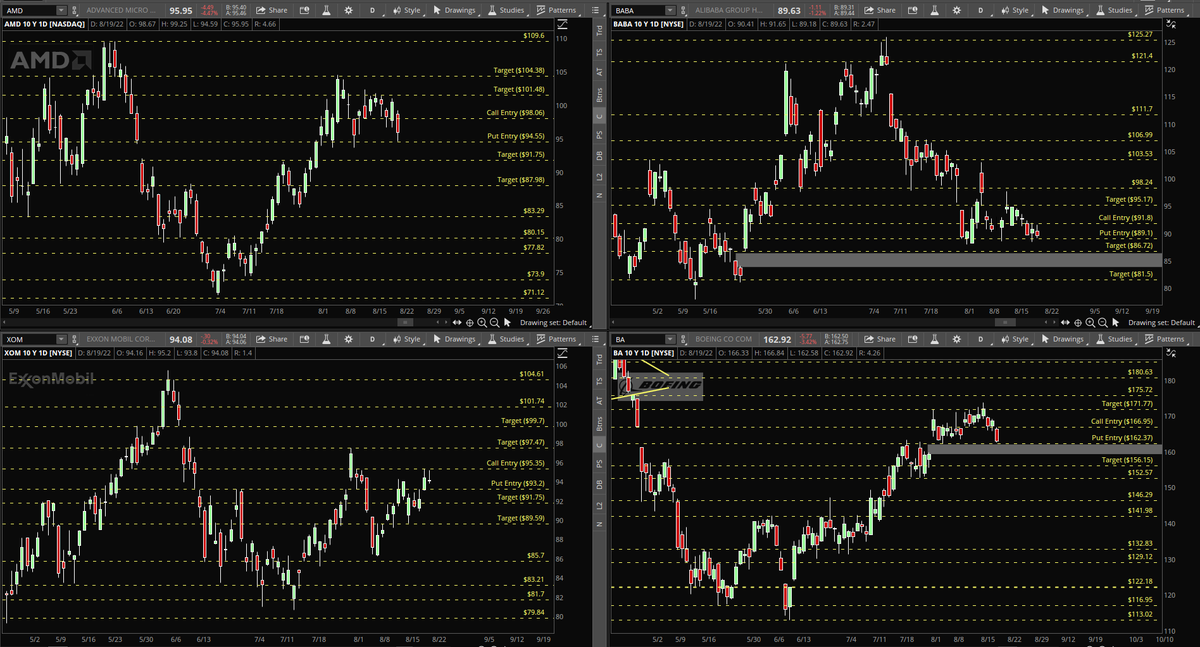The width and height of the screenshot is (1200, 647).
Task: Click the symbol link icon next to BABA
Action: [683, 10]
